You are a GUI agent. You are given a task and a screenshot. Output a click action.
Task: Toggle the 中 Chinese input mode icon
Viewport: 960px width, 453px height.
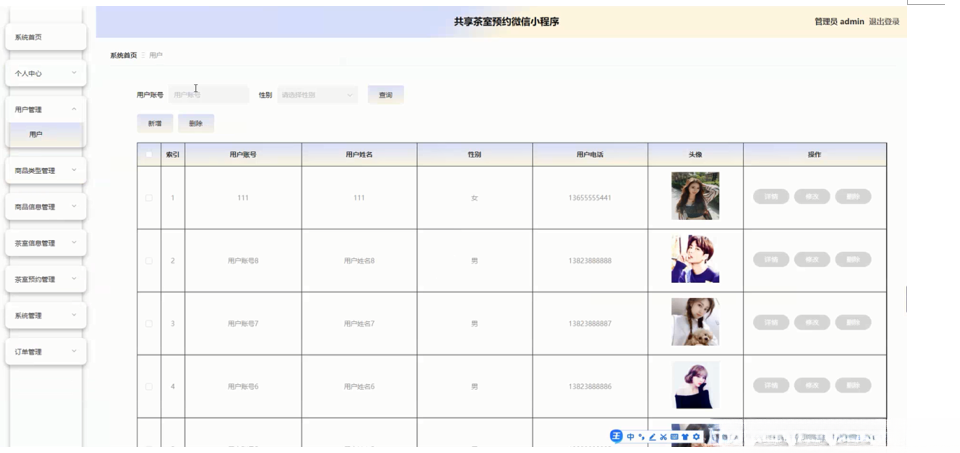point(631,436)
